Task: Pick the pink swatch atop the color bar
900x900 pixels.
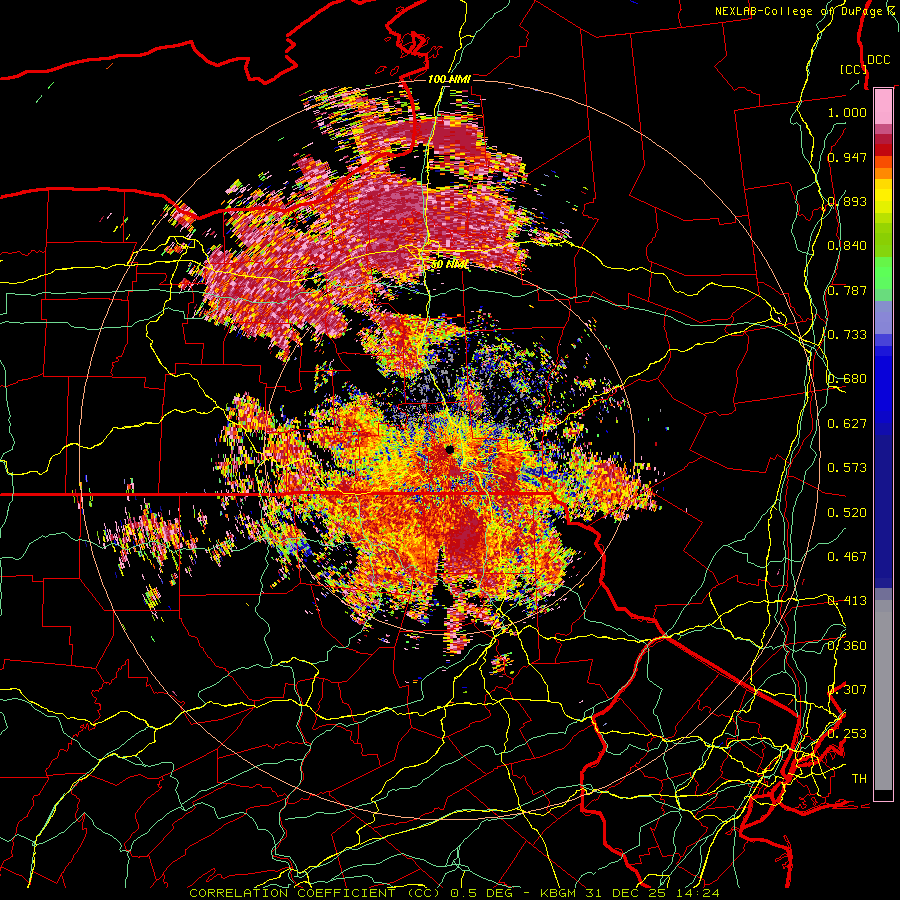Action: coord(883,107)
